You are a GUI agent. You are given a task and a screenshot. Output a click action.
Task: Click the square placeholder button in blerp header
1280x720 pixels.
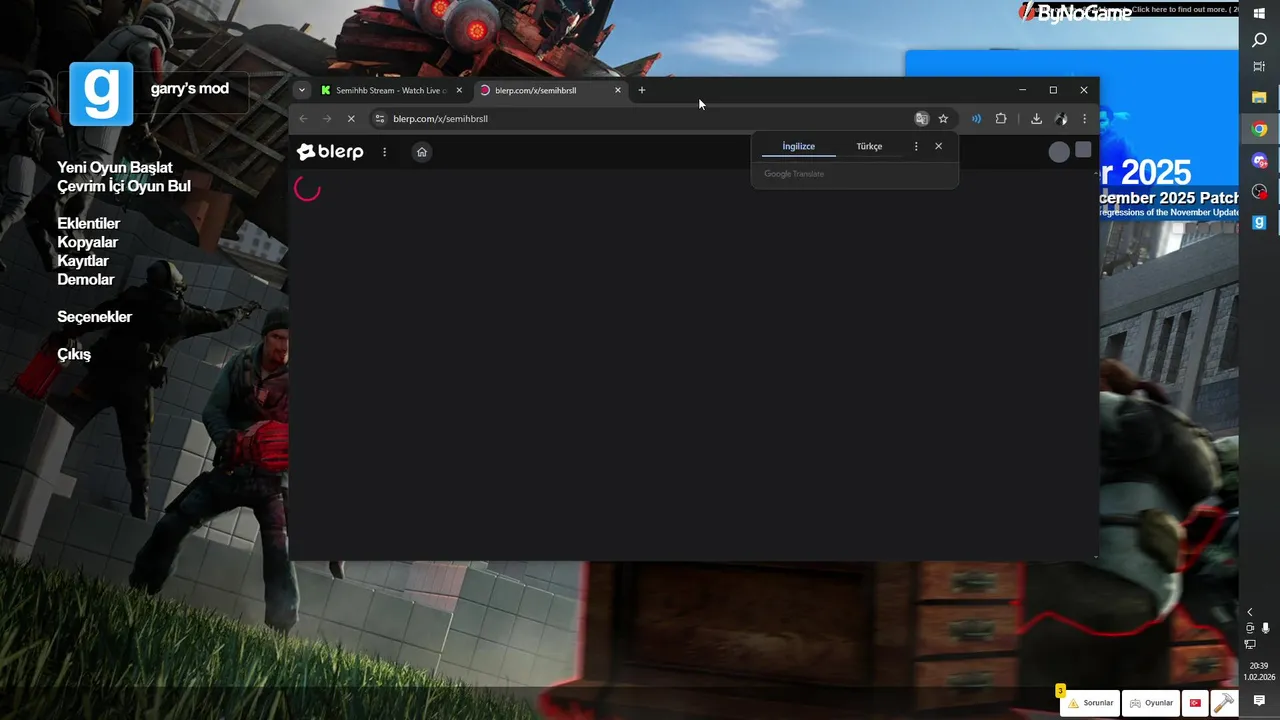[x=1083, y=150]
